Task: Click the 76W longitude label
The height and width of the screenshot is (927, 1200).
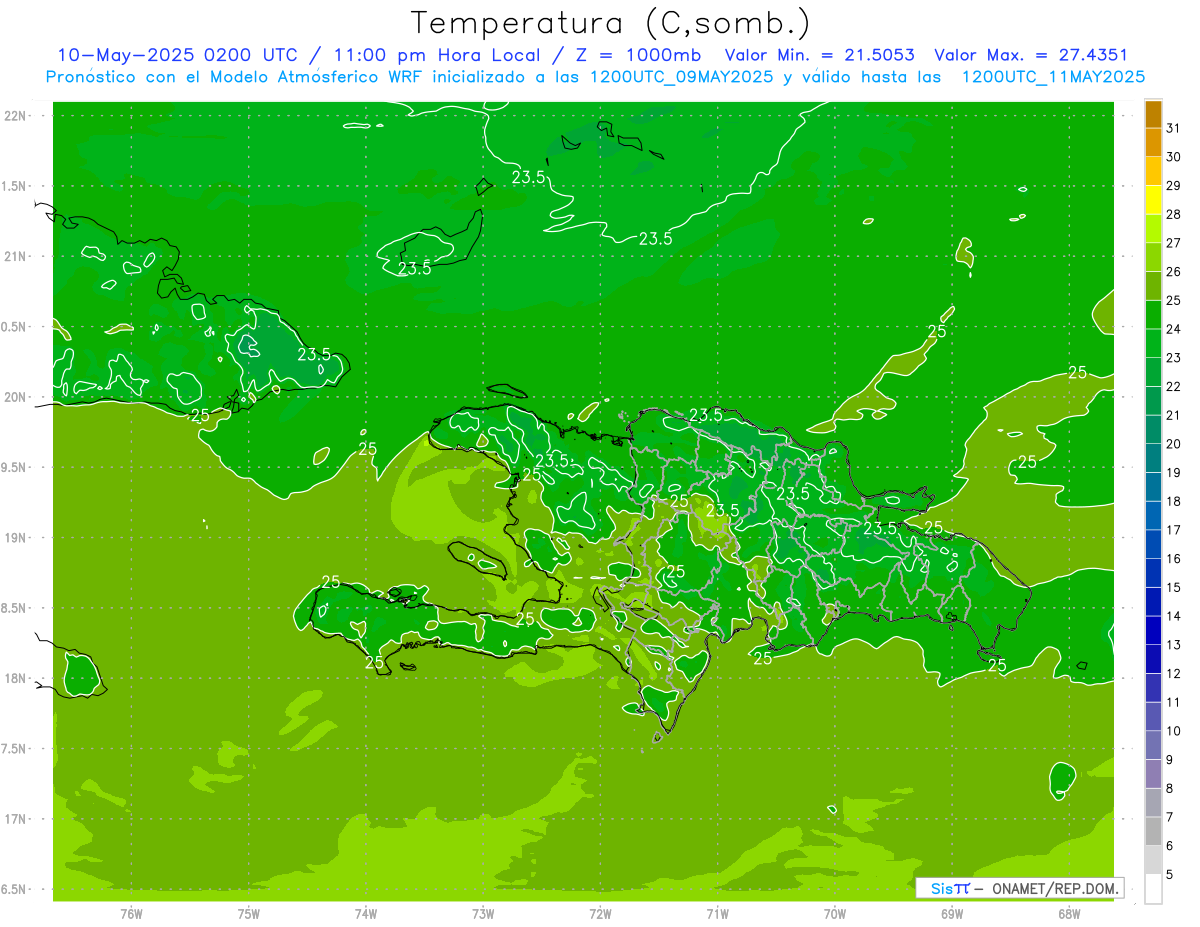Action: click(131, 914)
